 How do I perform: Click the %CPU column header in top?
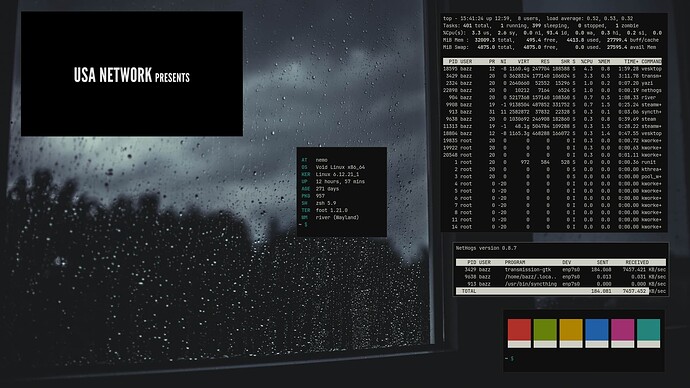pos(587,62)
